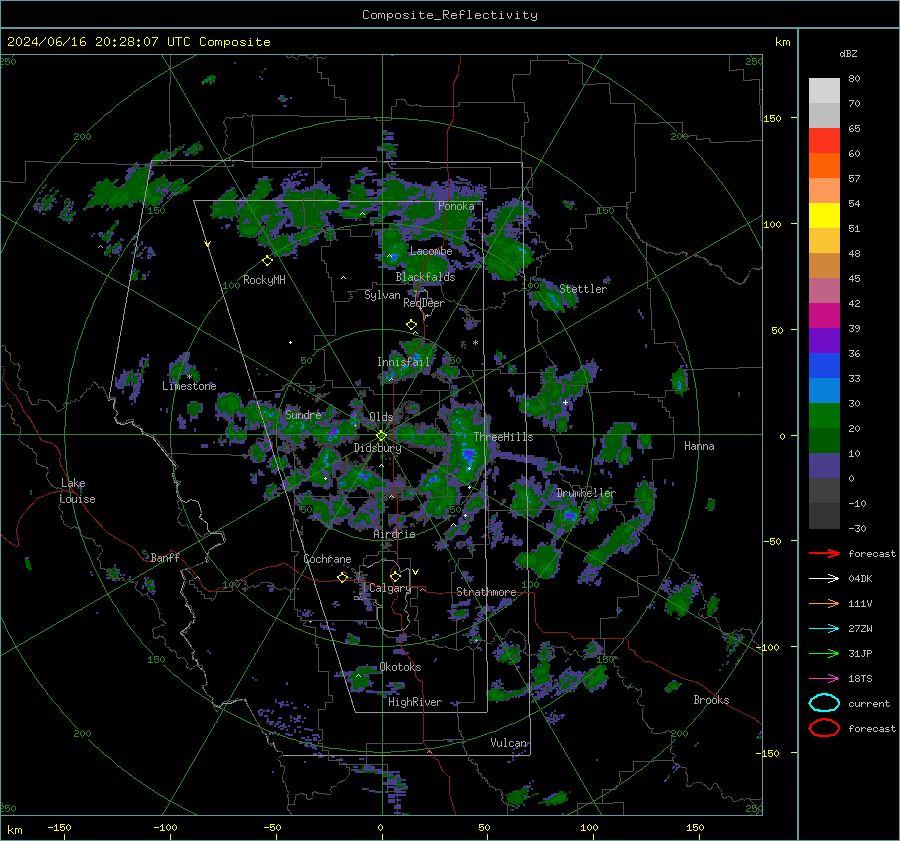Click the Sundre label
This screenshot has height=841, width=900.
click(303, 414)
